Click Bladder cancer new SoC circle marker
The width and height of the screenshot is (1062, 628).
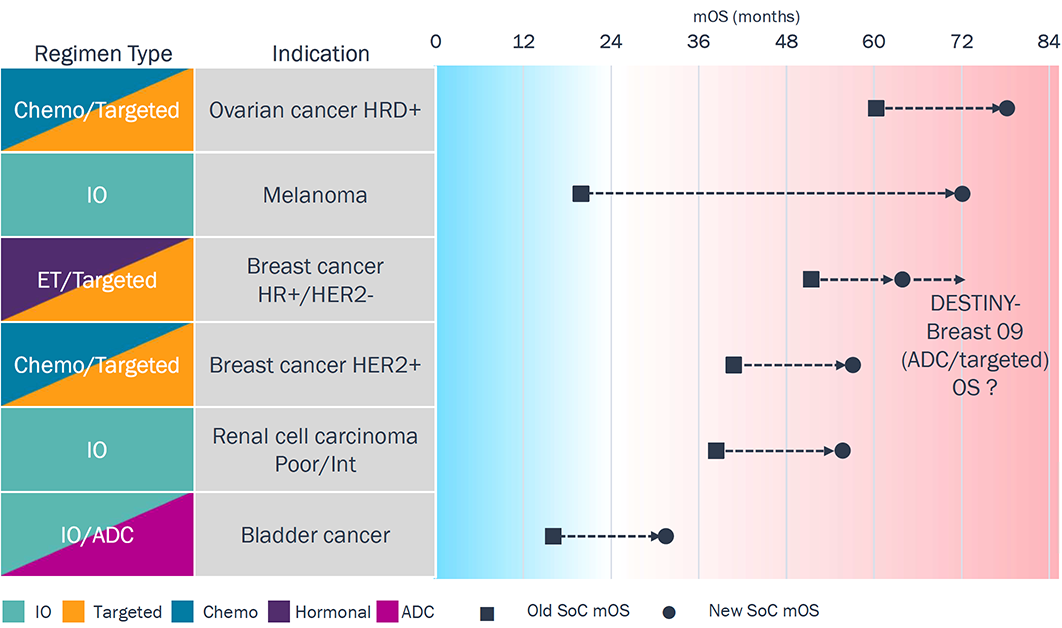click(x=666, y=536)
